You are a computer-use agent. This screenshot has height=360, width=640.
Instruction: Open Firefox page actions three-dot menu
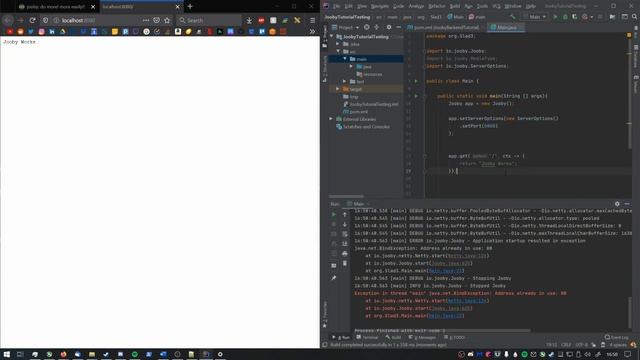click(146, 20)
